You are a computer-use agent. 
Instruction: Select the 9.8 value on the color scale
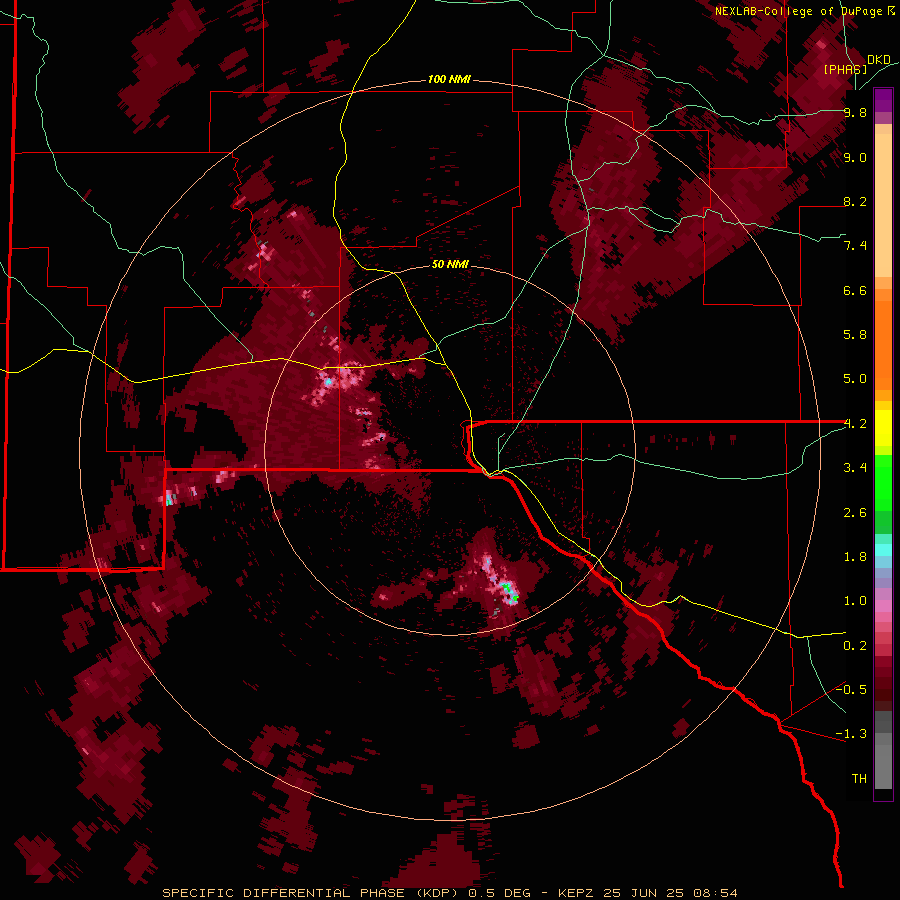click(855, 112)
